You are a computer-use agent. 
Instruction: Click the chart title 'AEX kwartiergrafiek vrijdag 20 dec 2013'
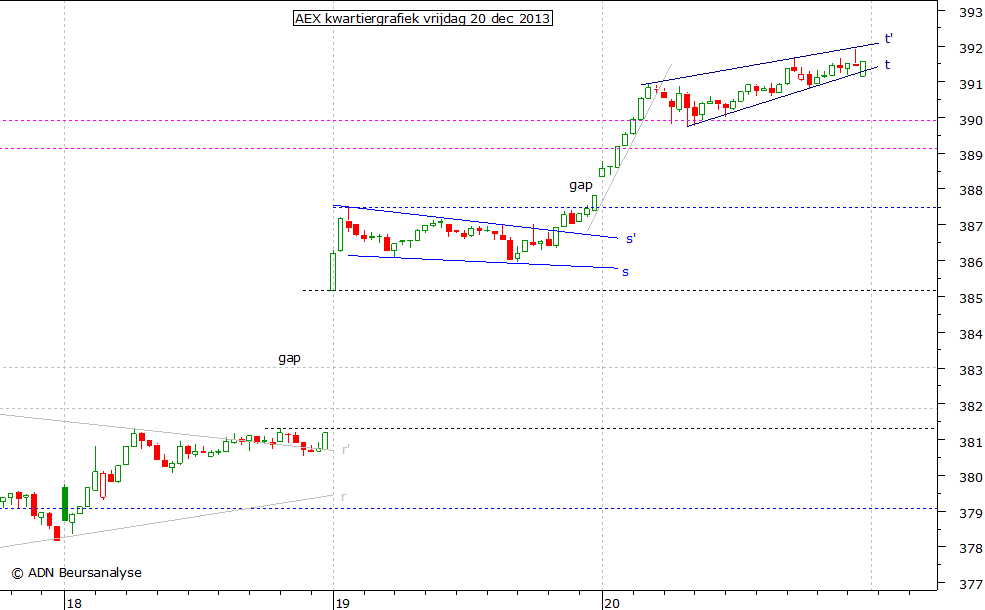pyautogui.click(x=423, y=18)
